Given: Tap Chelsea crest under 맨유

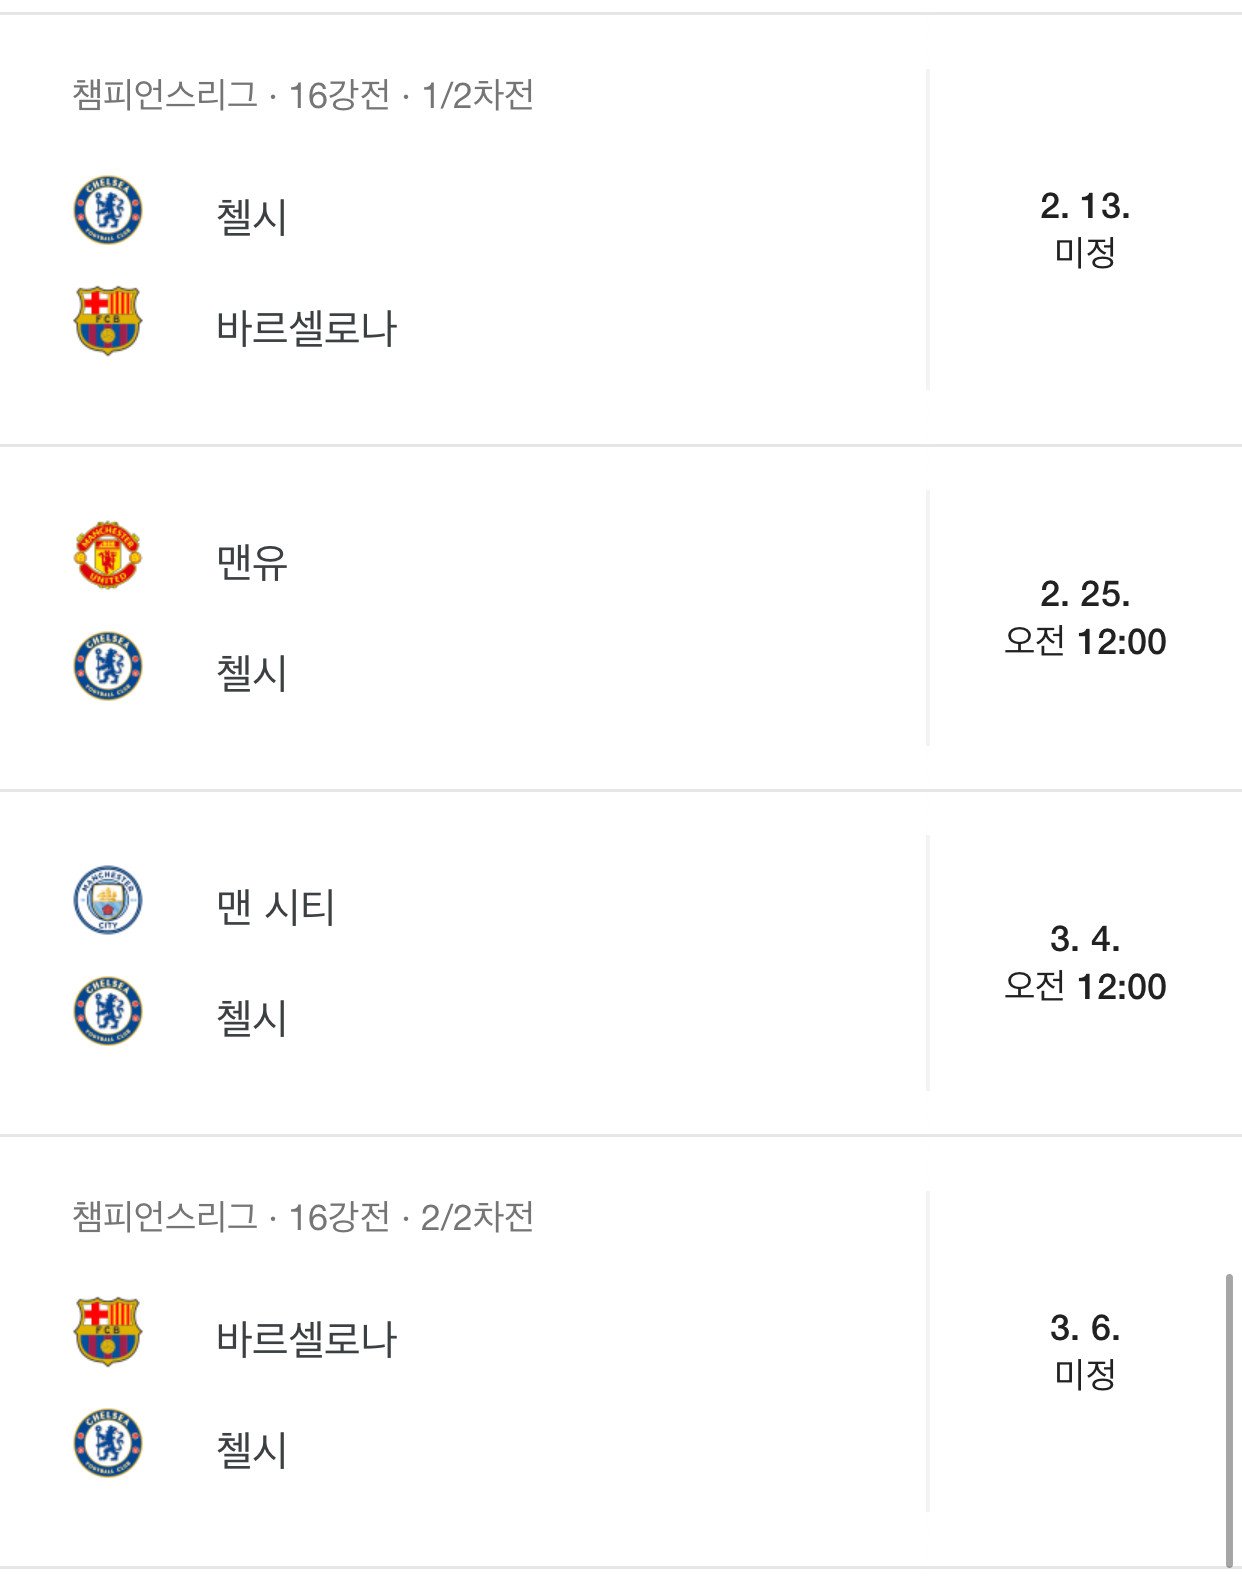Looking at the screenshot, I should coord(108,666).
